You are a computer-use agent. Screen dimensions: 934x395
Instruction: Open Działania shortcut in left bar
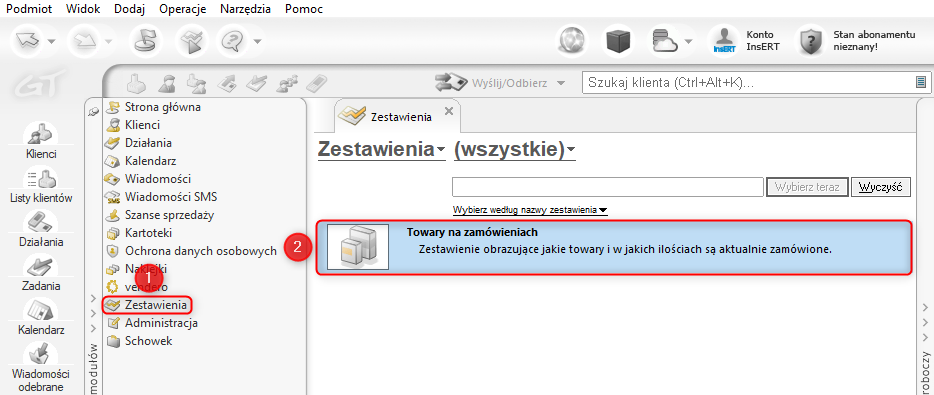(x=41, y=229)
